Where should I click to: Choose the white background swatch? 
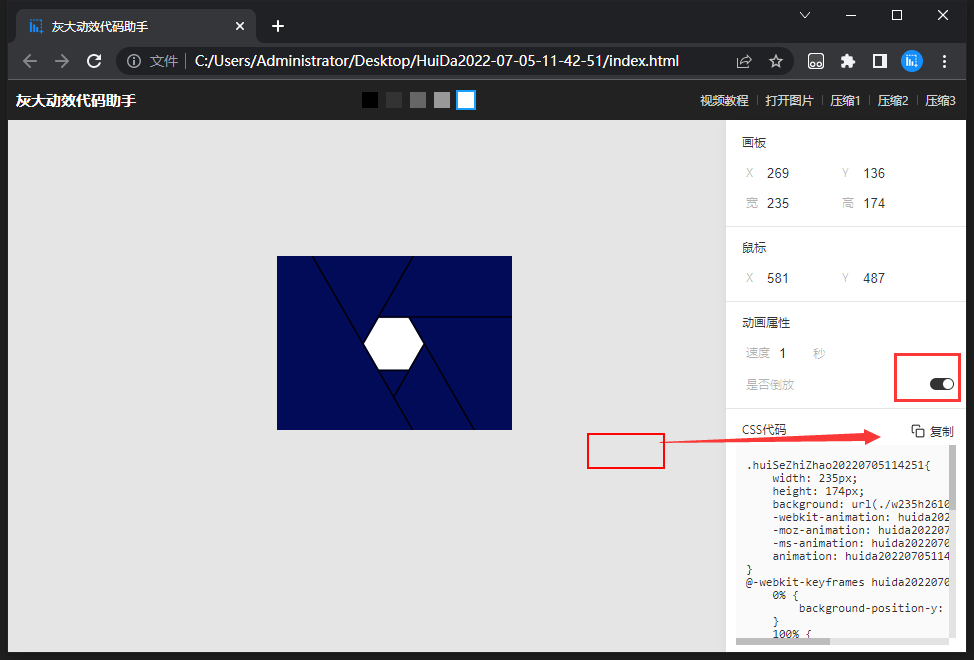[x=466, y=100]
